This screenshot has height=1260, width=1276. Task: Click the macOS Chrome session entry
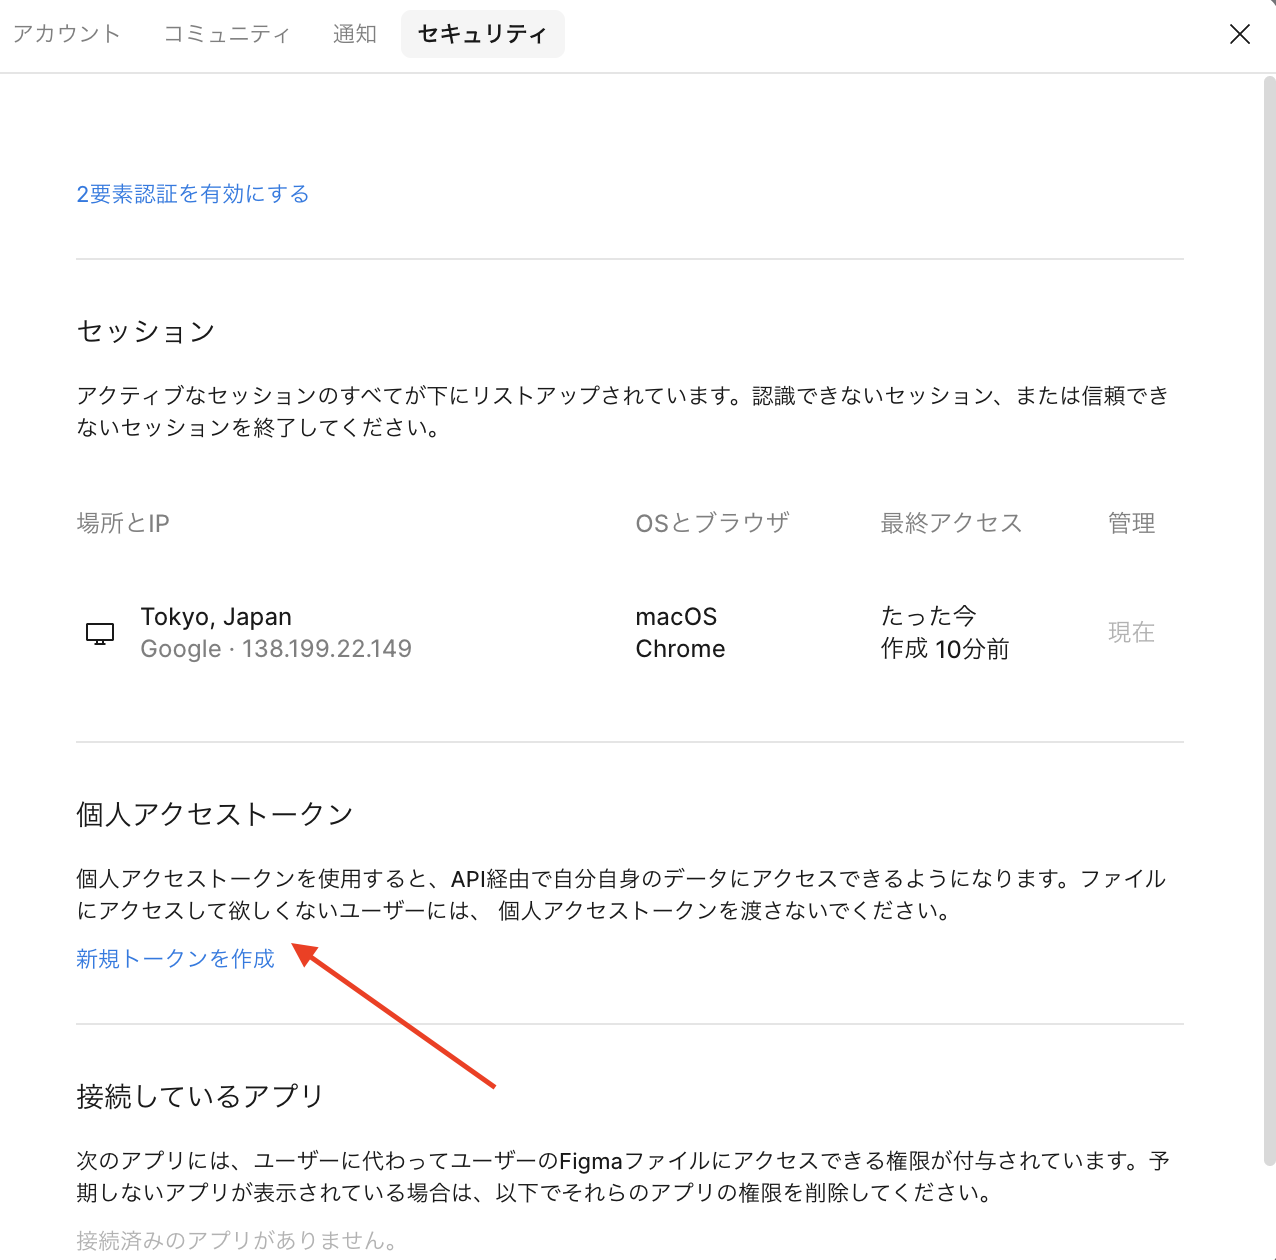tap(680, 633)
